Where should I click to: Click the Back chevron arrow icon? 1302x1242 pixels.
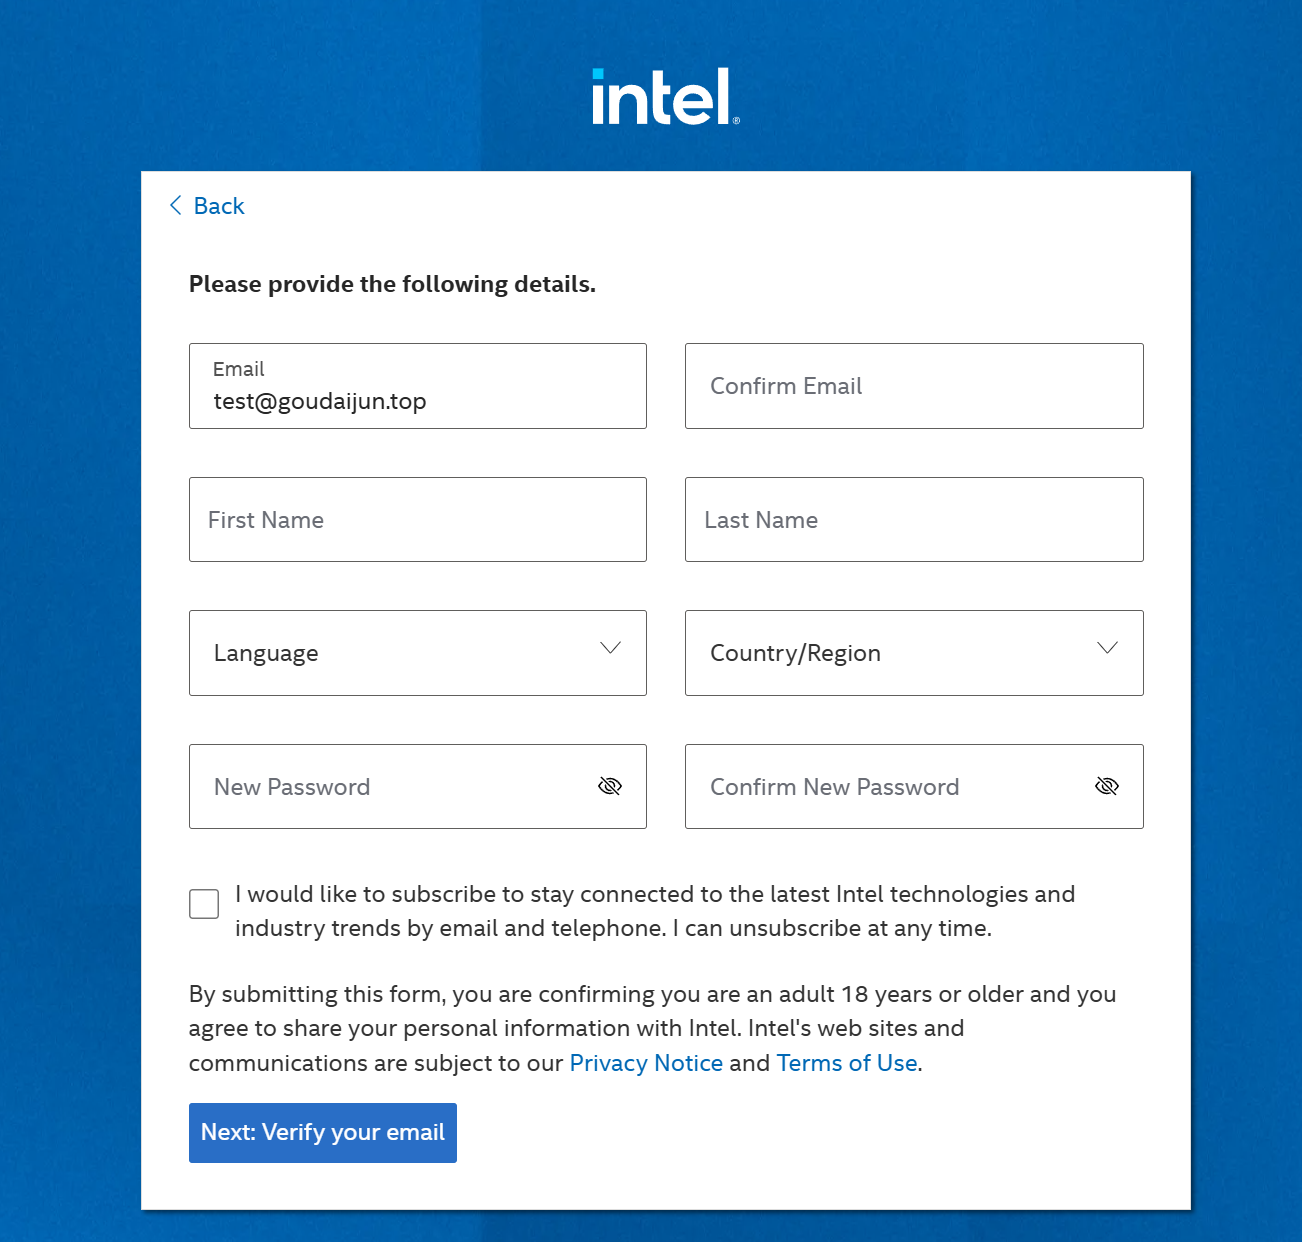176,206
